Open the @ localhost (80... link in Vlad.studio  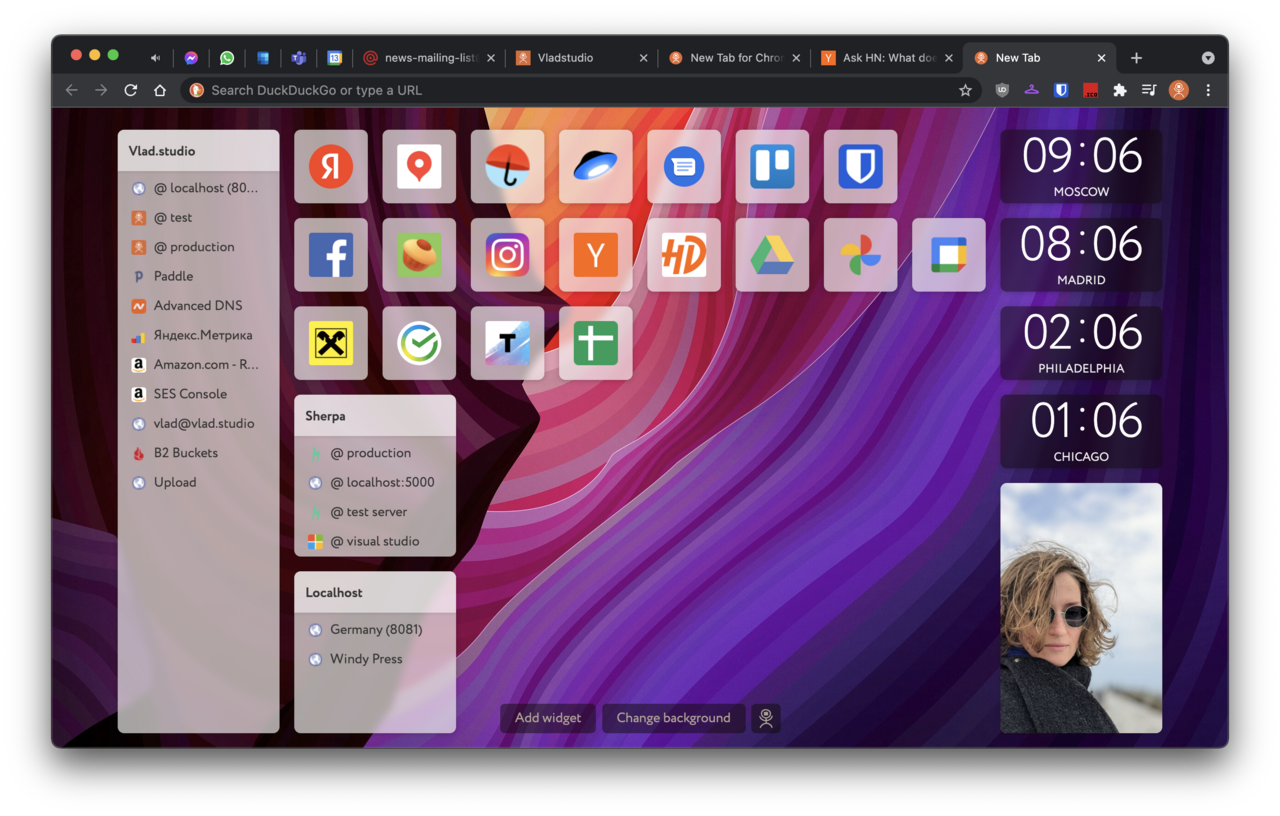tap(198, 188)
